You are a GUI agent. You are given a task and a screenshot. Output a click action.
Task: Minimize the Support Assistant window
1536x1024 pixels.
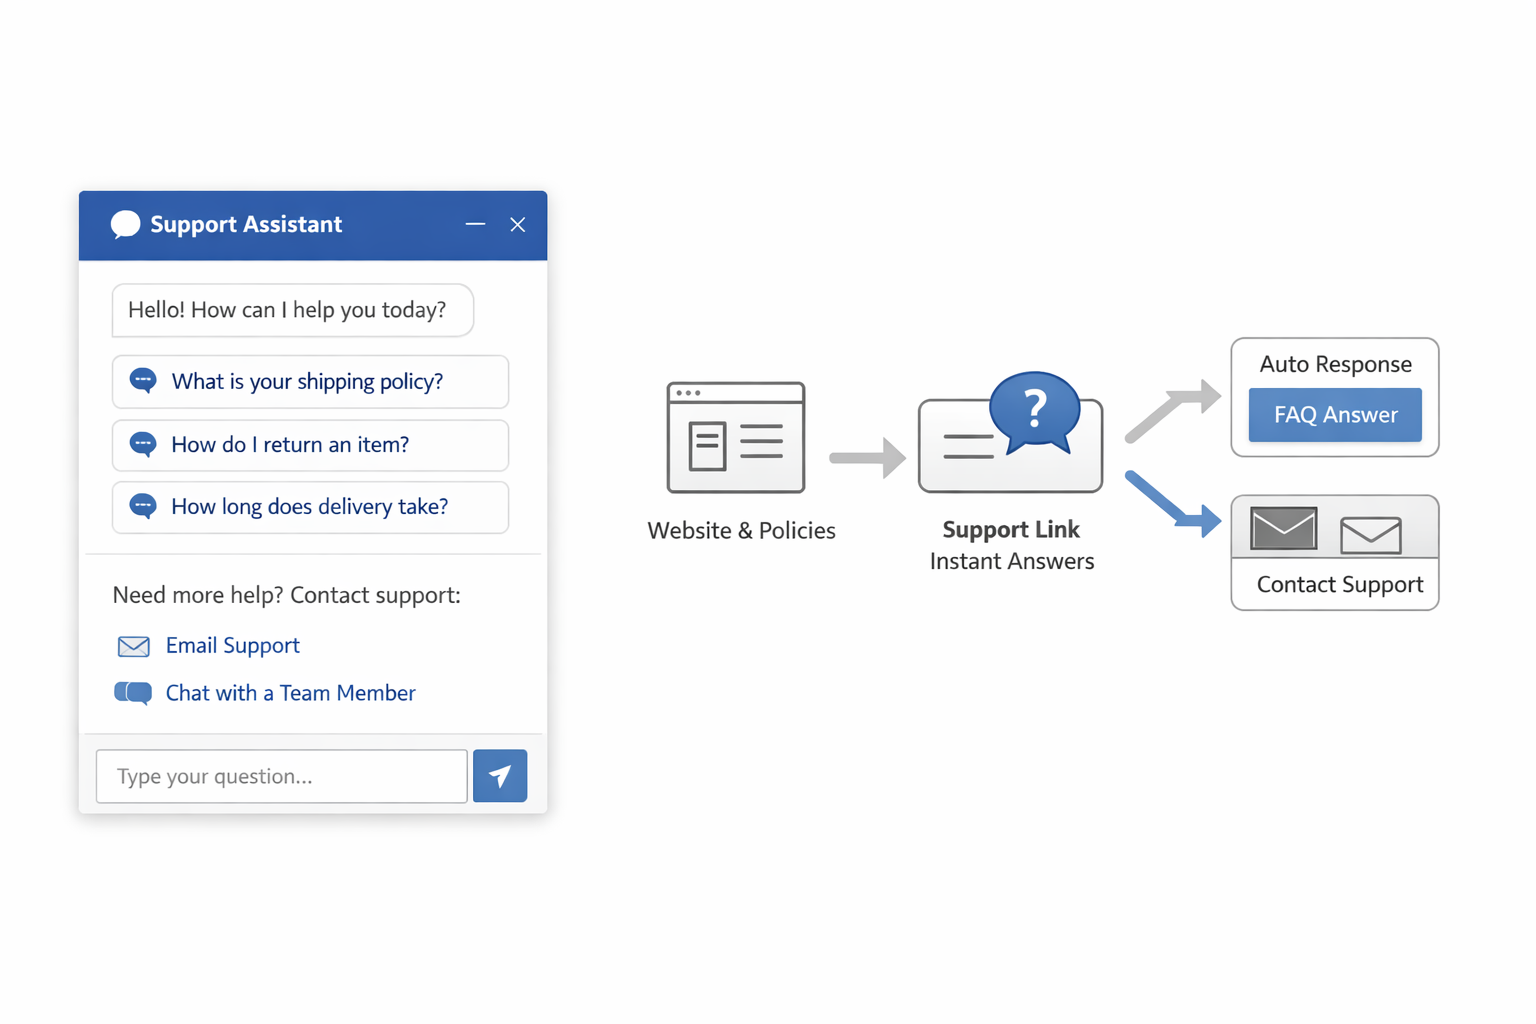(x=475, y=224)
